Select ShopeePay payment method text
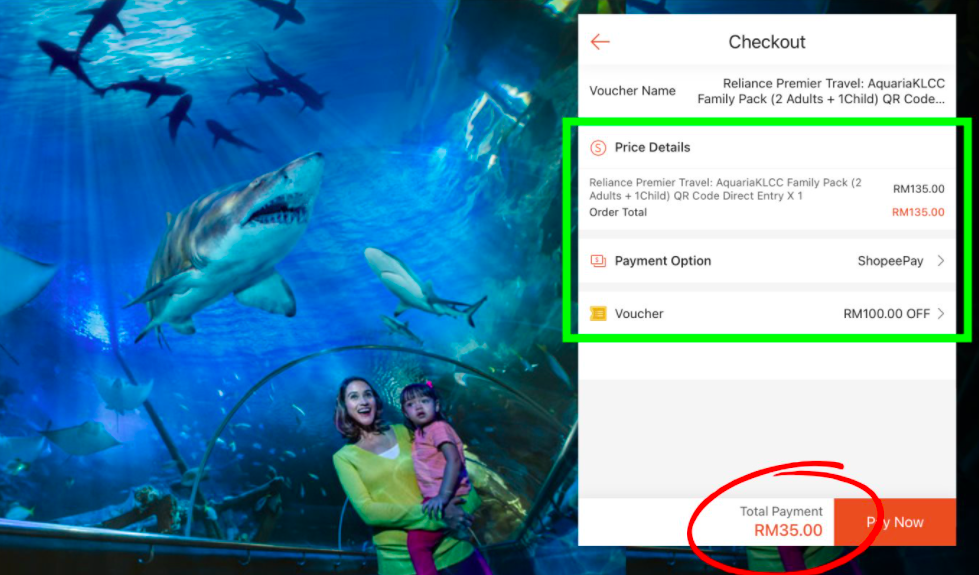Screen dimensions: 979x575 click(890, 261)
